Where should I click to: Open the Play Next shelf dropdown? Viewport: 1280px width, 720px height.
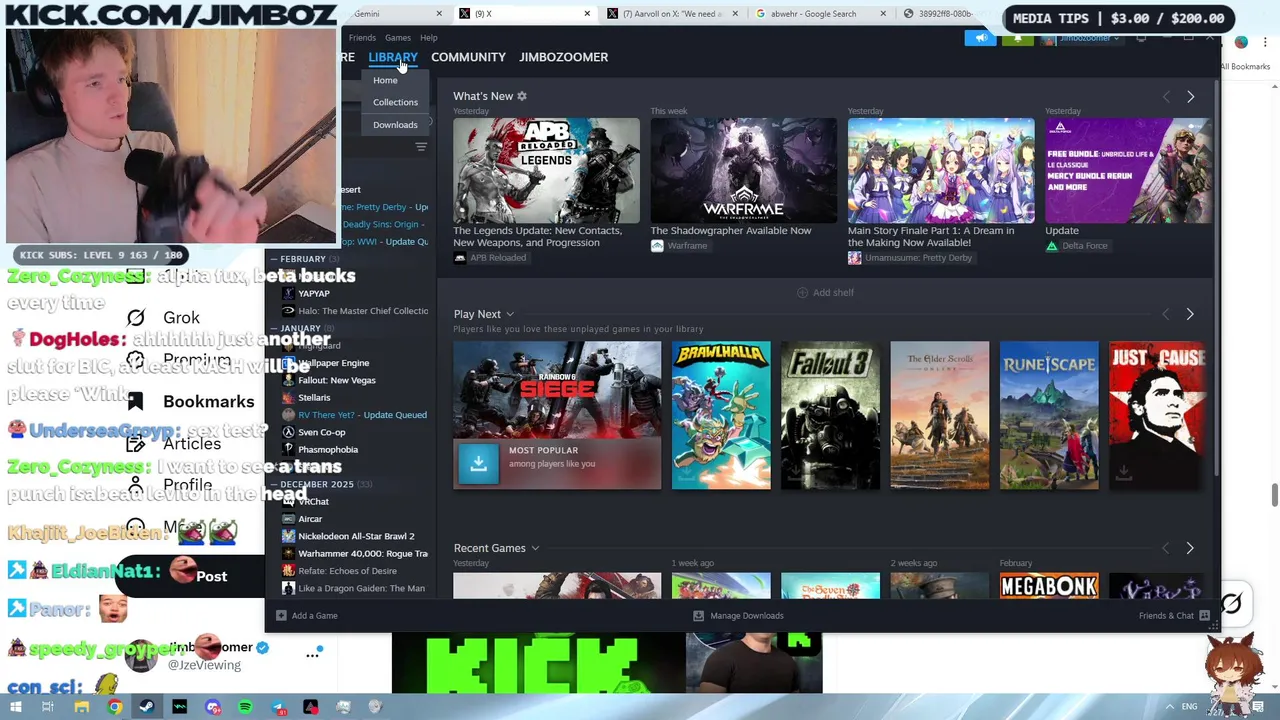tap(510, 315)
